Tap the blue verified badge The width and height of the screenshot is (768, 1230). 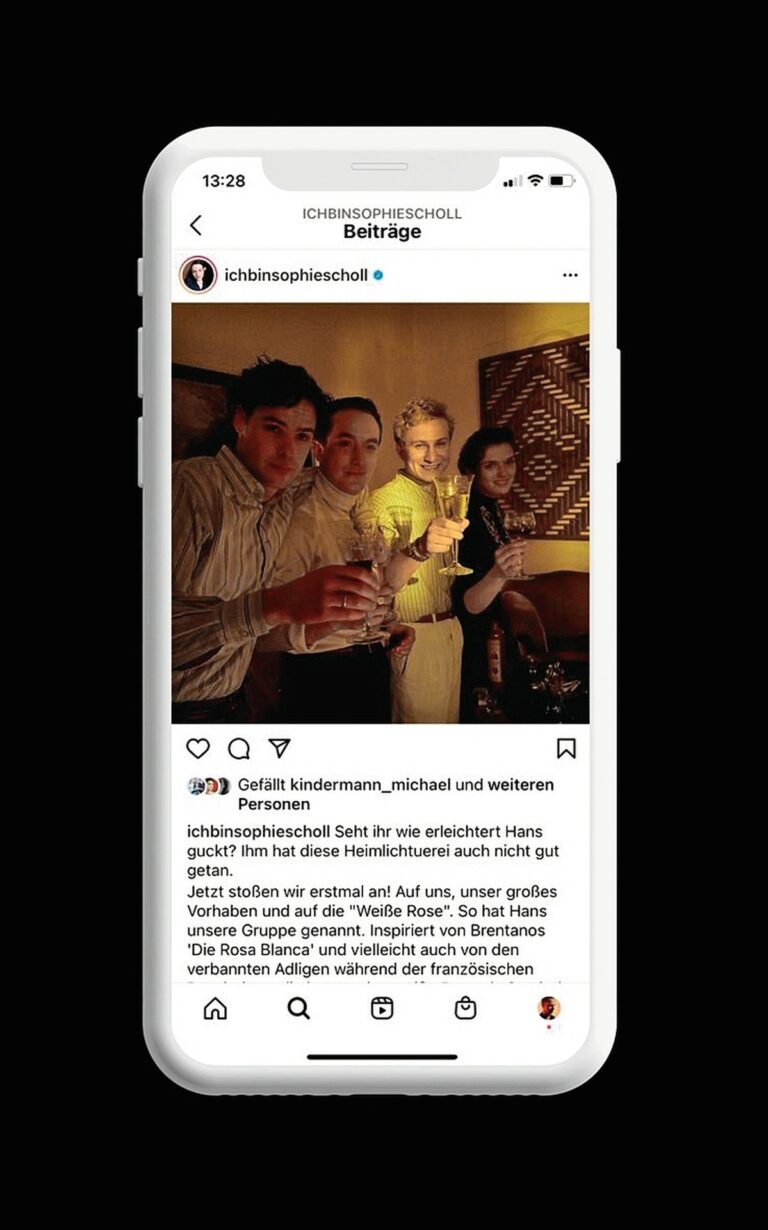[x=378, y=275]
